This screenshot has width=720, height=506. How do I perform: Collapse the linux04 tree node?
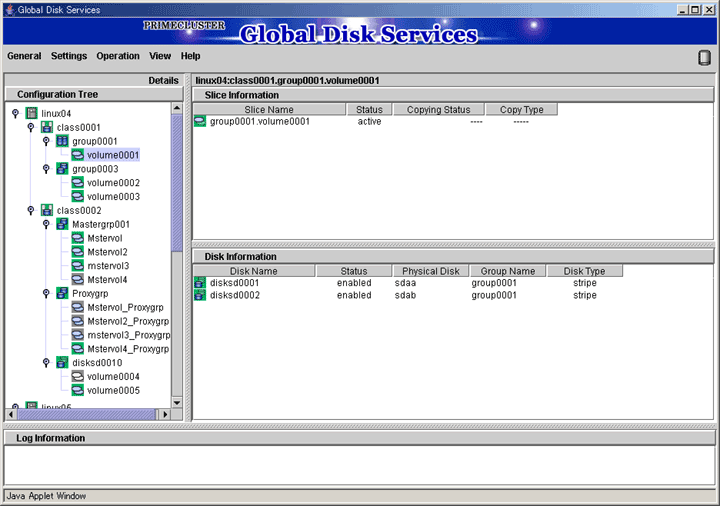point(15,113)
